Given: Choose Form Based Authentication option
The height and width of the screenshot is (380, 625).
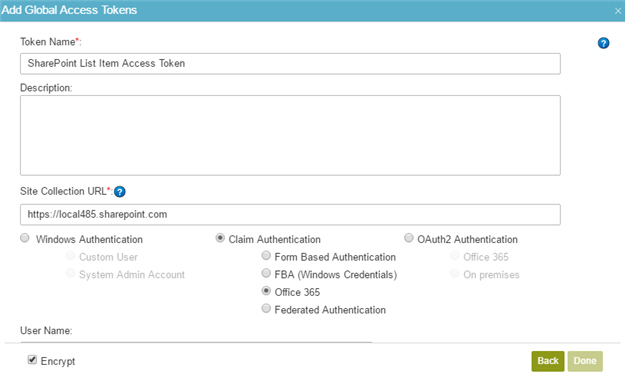Looking at the screenshot, I should point(266,256).
